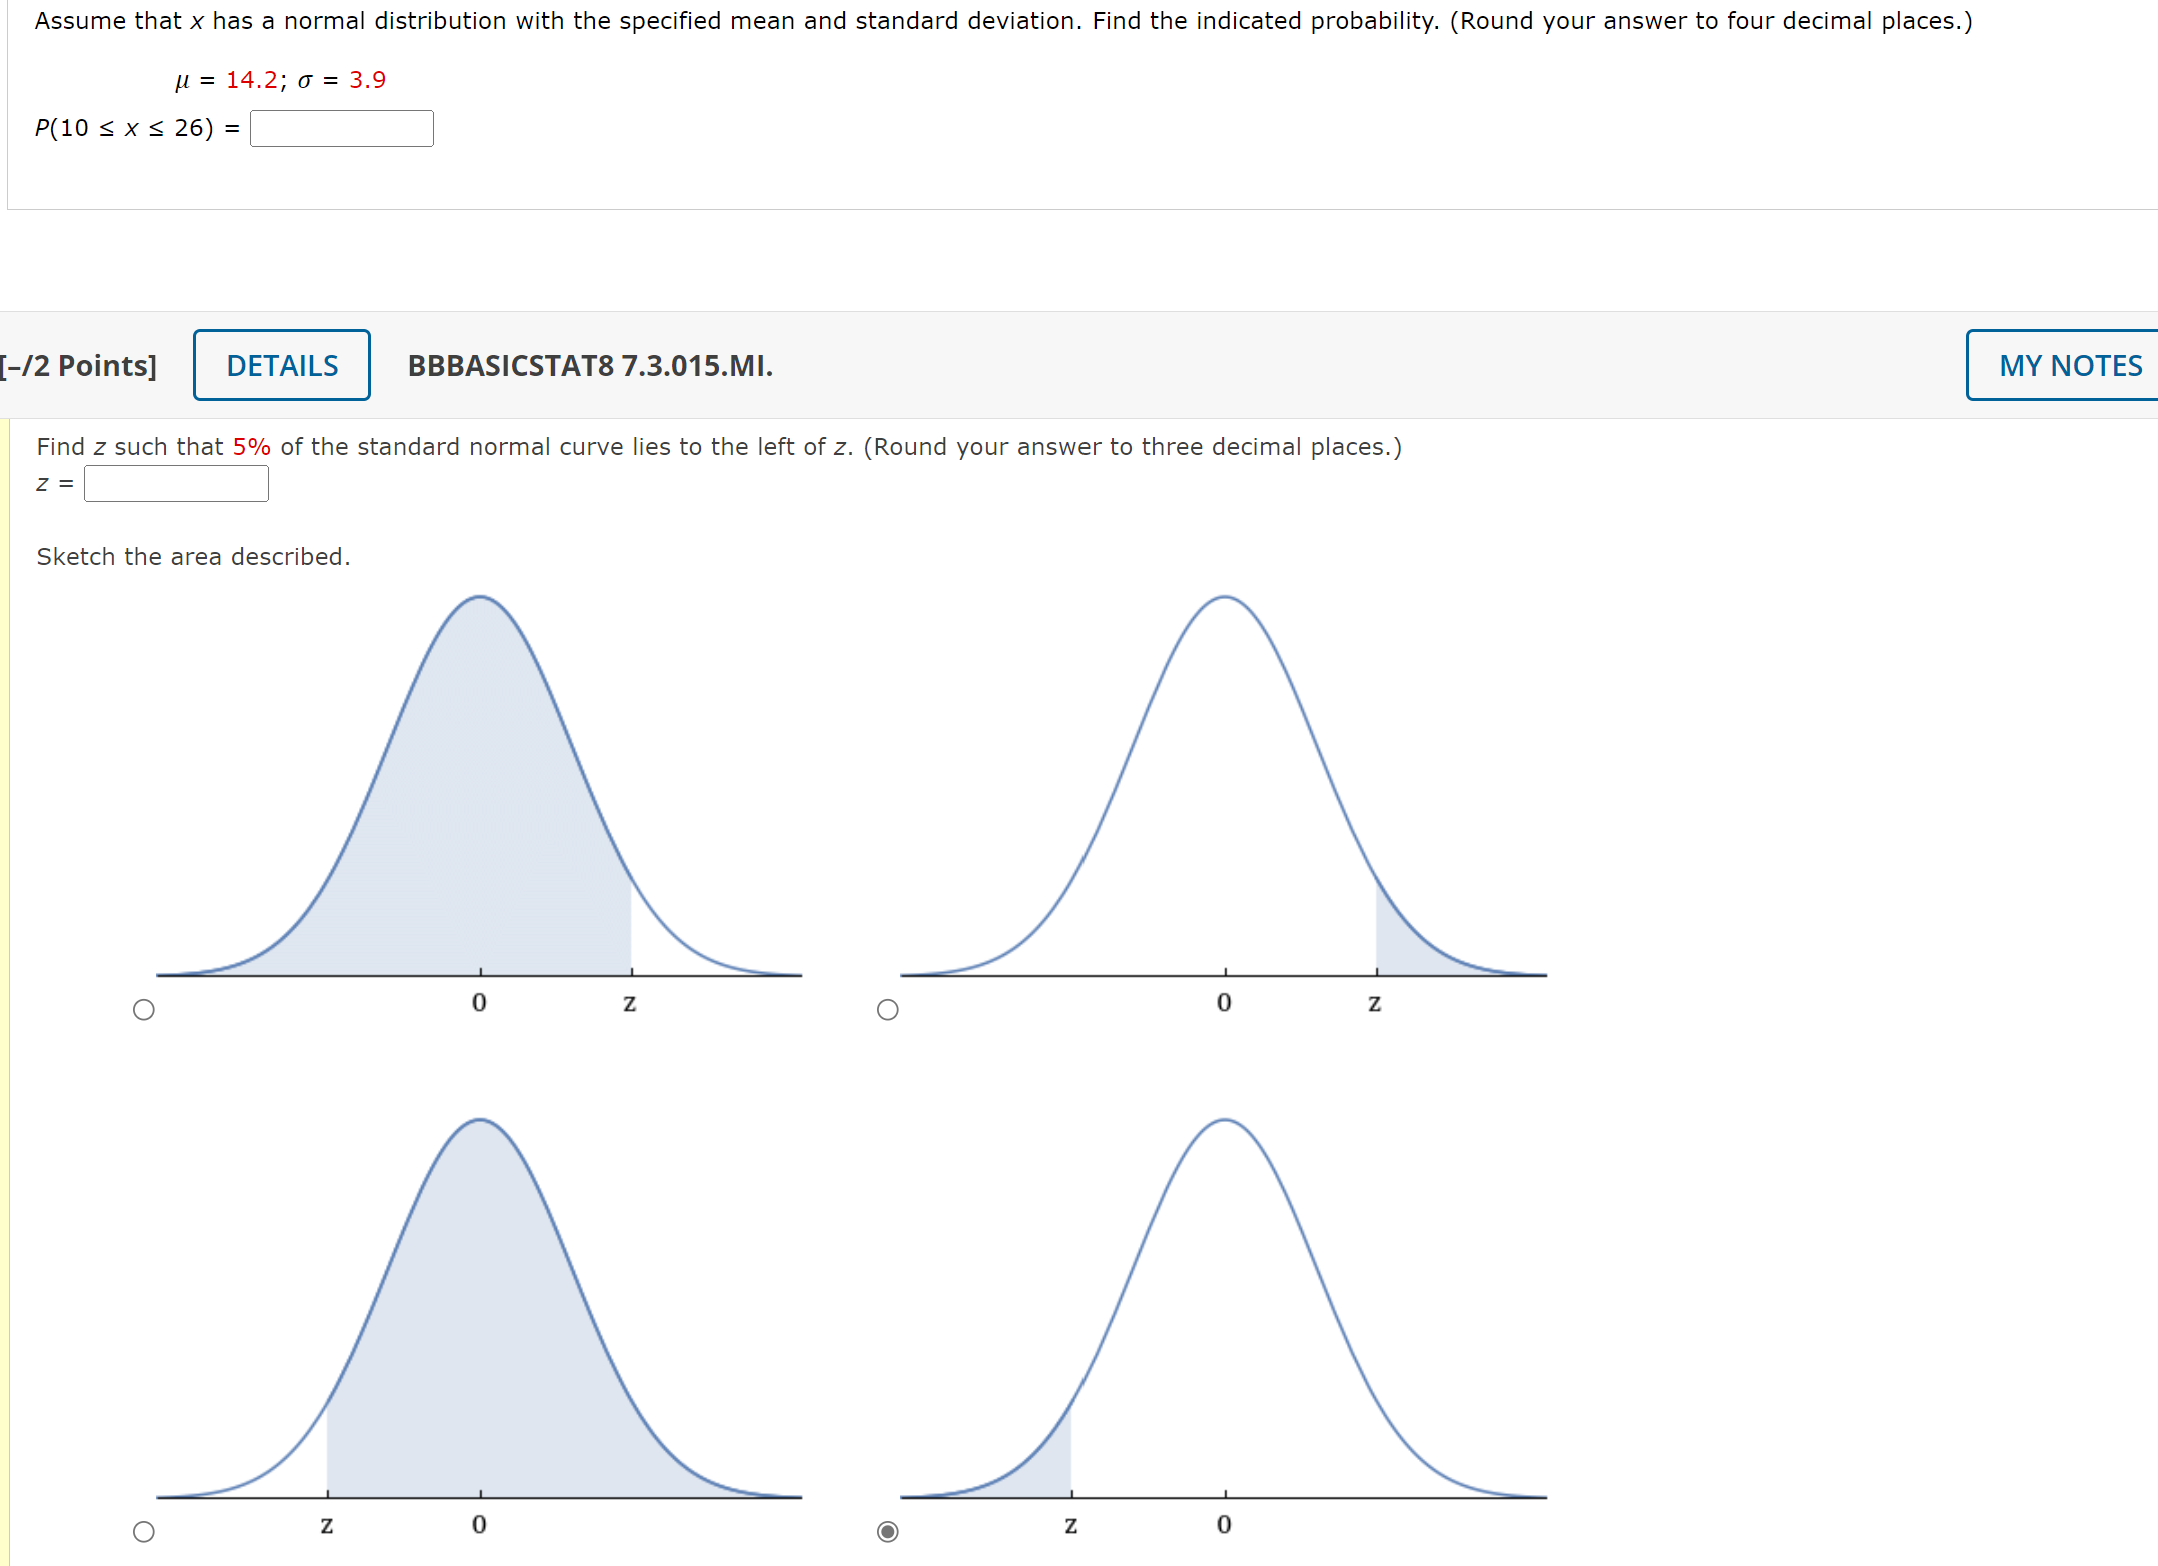The height and width of the screenshot is (1566, 2158).
Task: Click the red 5% highlighted text
Action: 251,446
